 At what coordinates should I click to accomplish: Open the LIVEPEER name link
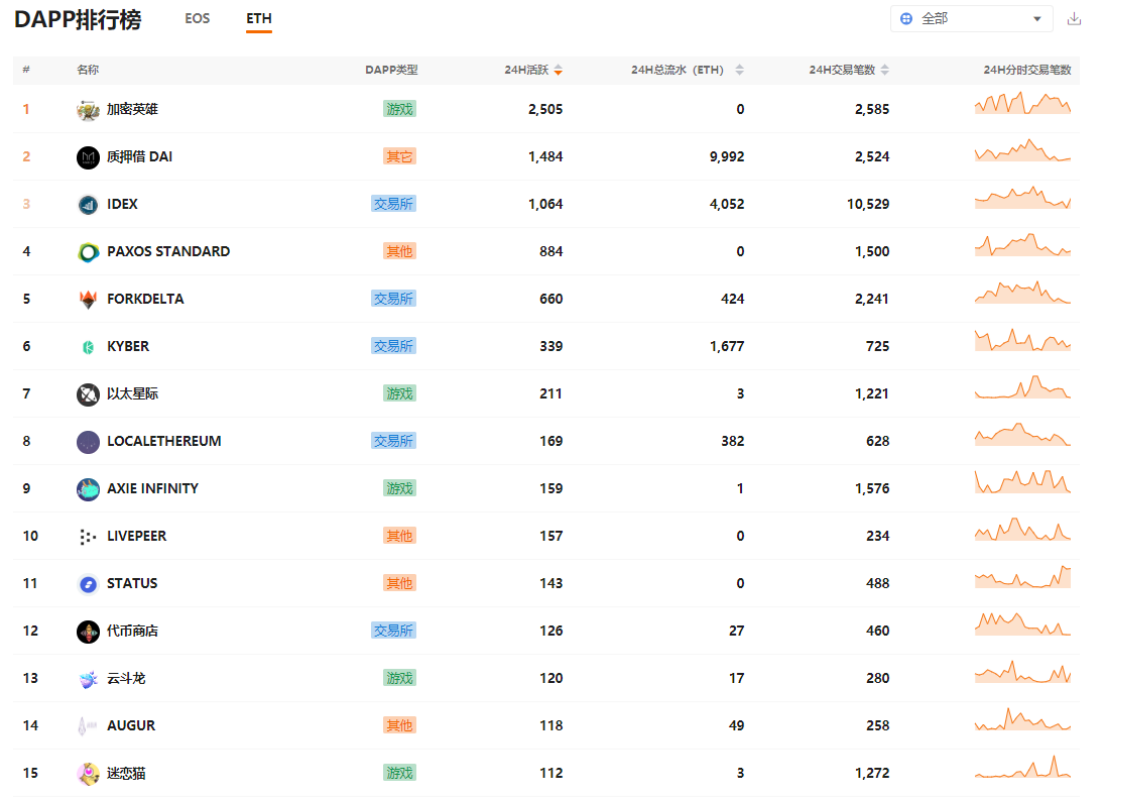tap(136, 536)
